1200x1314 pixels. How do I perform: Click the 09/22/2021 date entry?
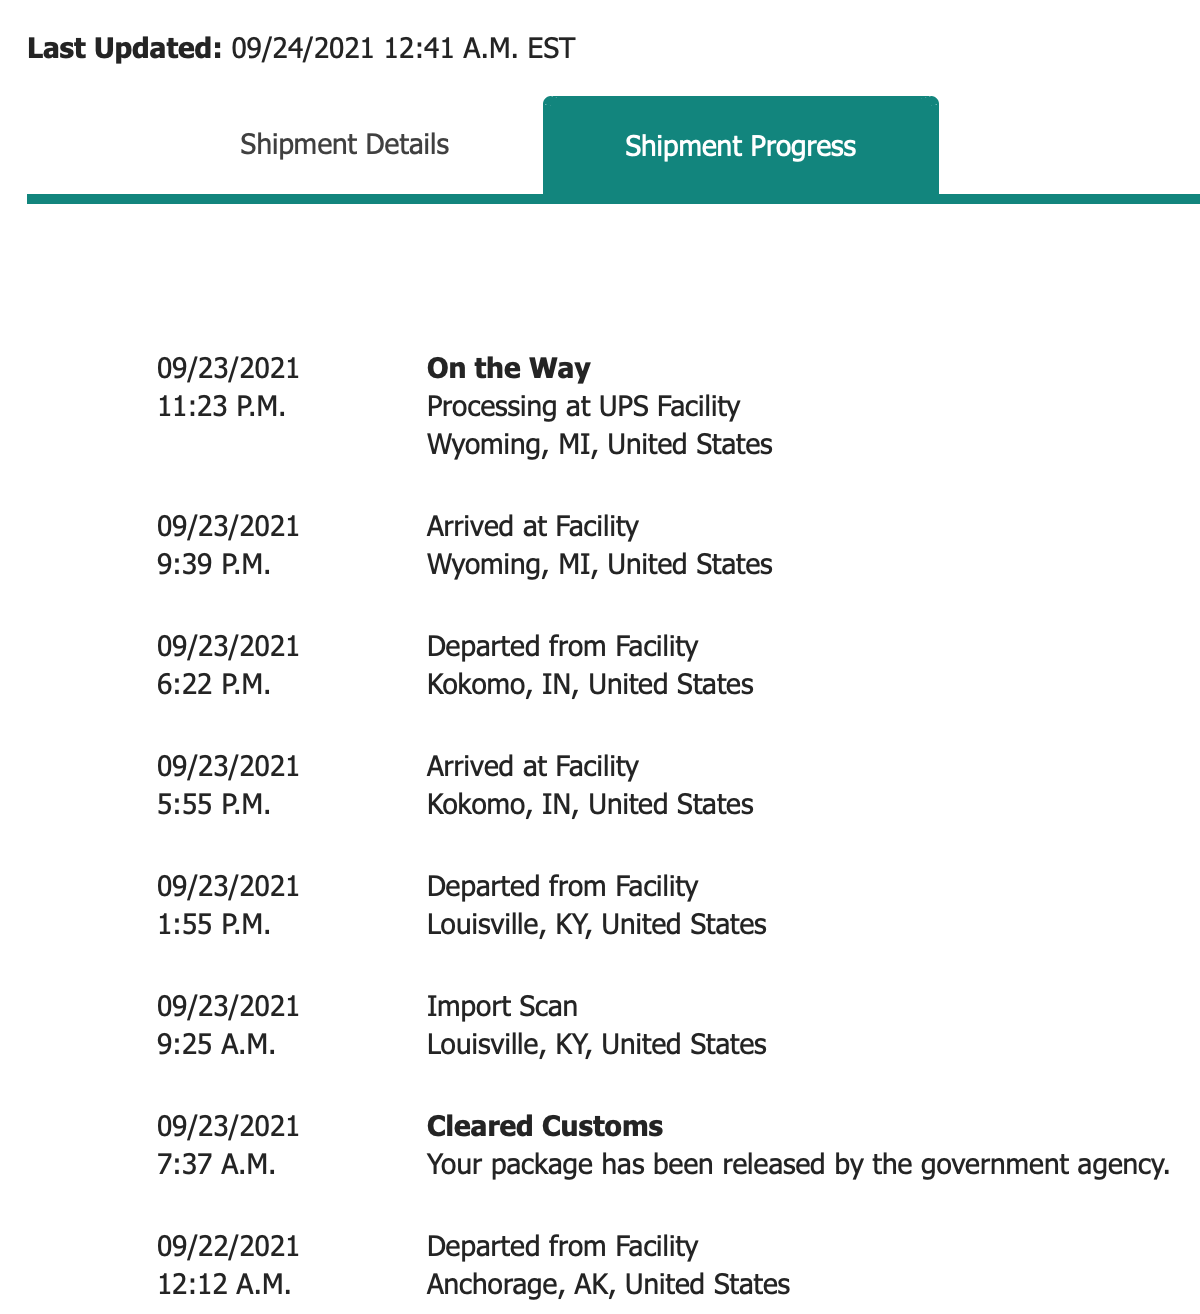pyautogui.click(x=228, y=1246)
